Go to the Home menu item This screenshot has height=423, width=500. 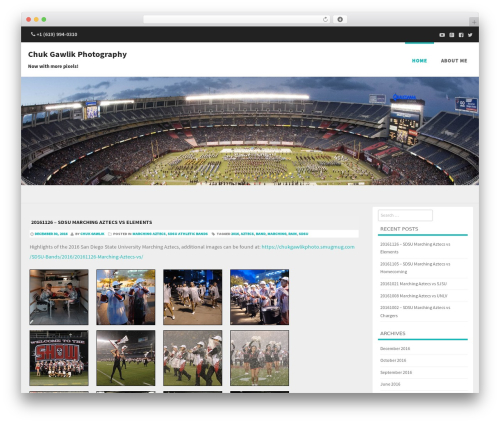point(419,61)
